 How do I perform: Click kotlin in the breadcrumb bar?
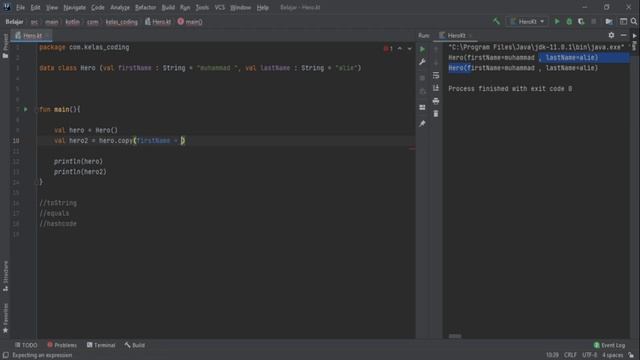pos(72,22)
